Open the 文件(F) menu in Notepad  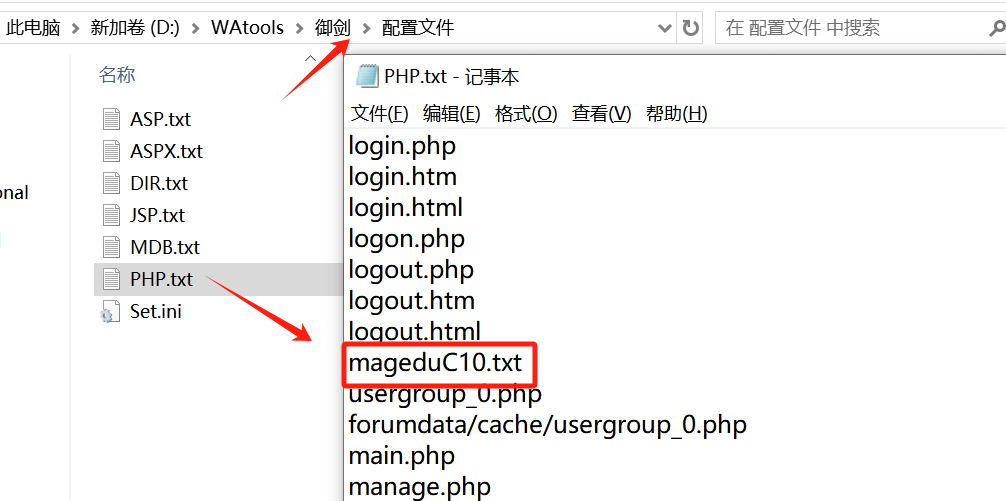point(379,114)
